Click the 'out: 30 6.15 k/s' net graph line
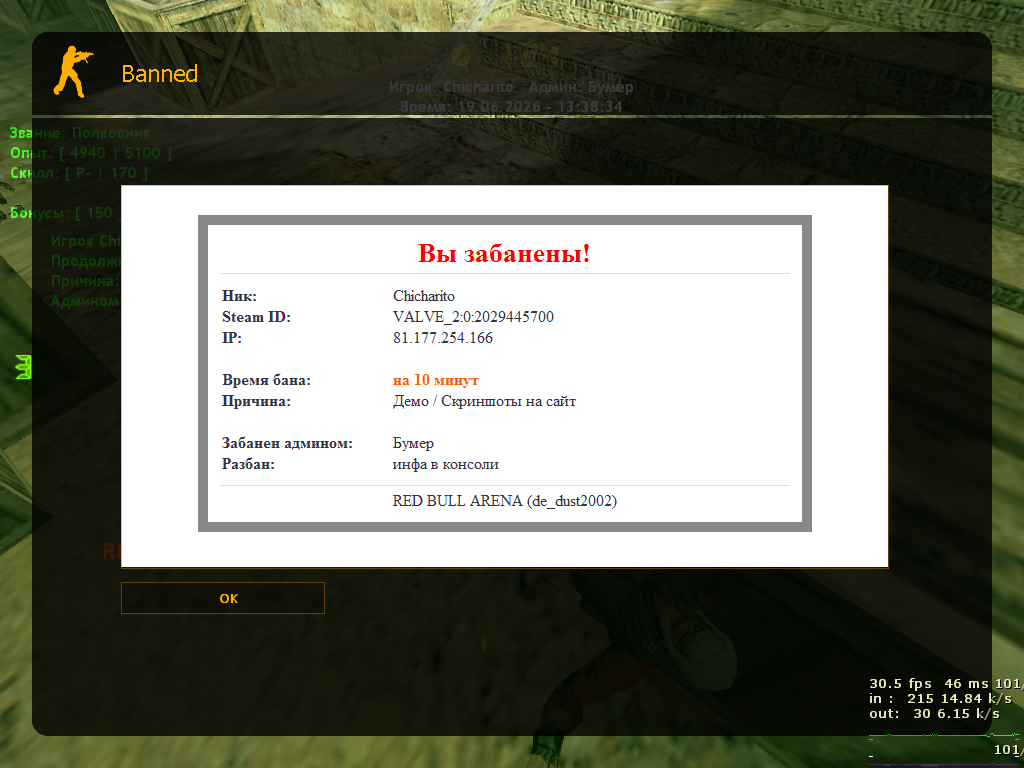This screenshot has height=768, width=1024. (934, 714)
